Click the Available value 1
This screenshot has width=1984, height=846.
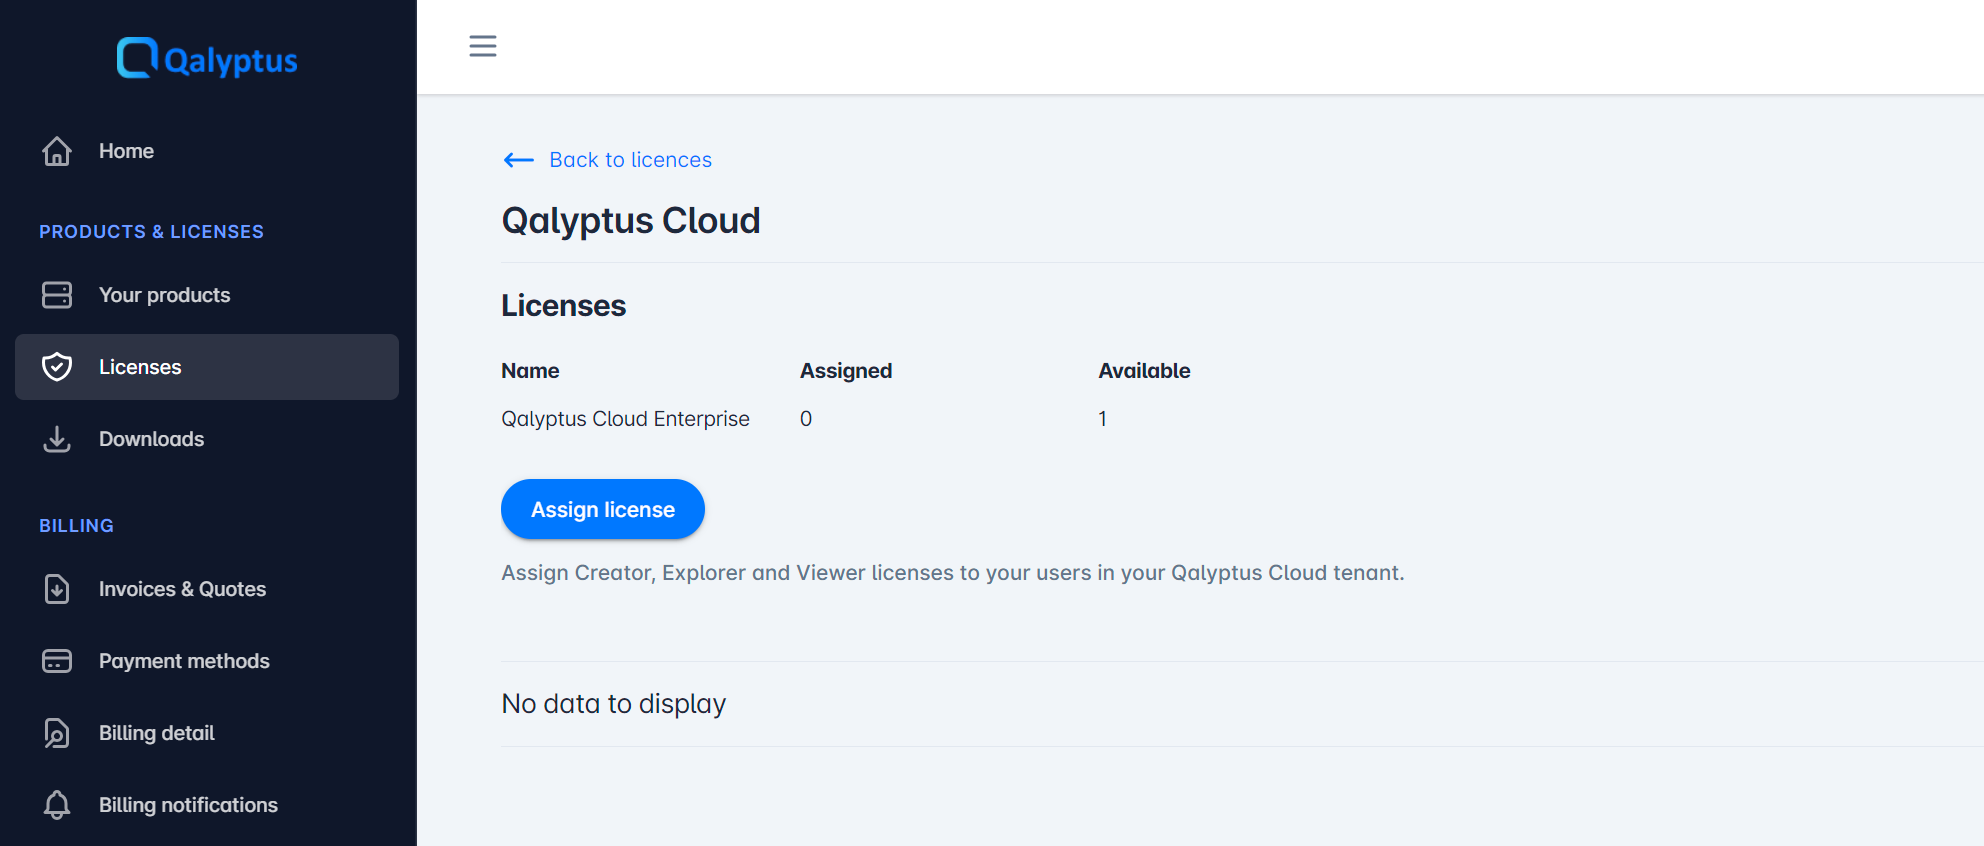1103,419
